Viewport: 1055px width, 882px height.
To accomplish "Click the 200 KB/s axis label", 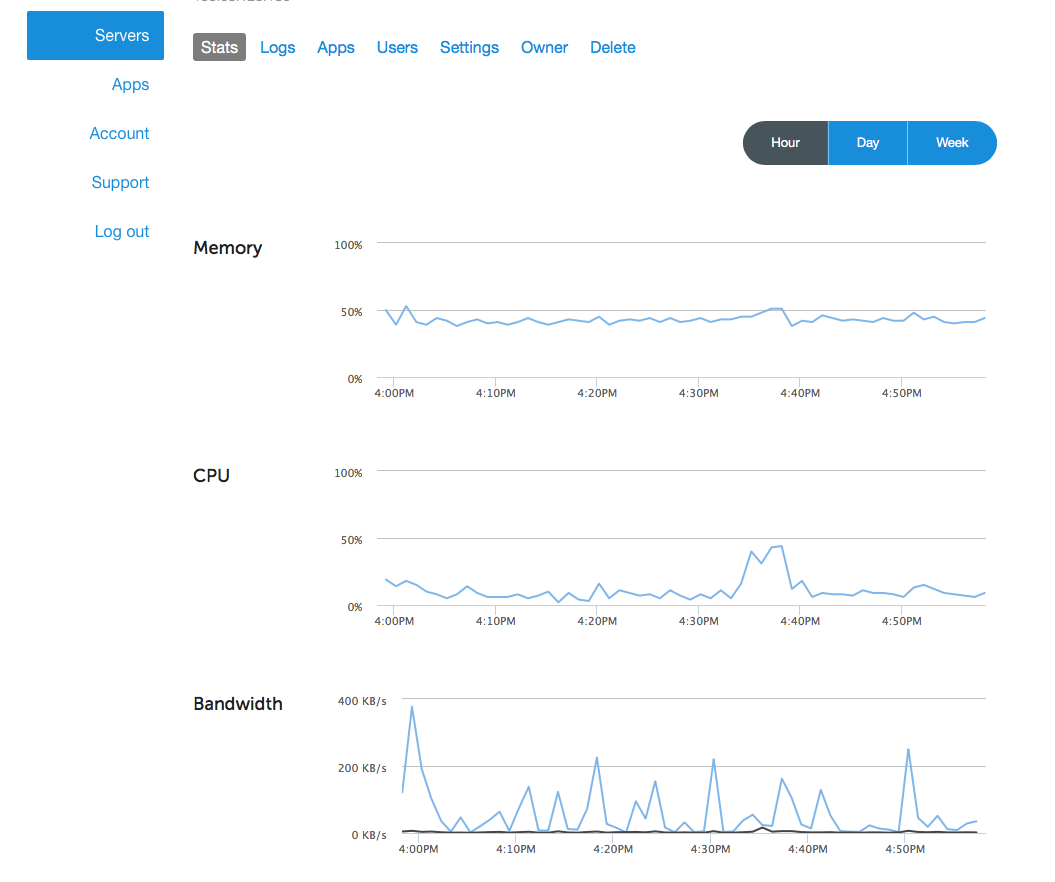I will pos(362,768).
